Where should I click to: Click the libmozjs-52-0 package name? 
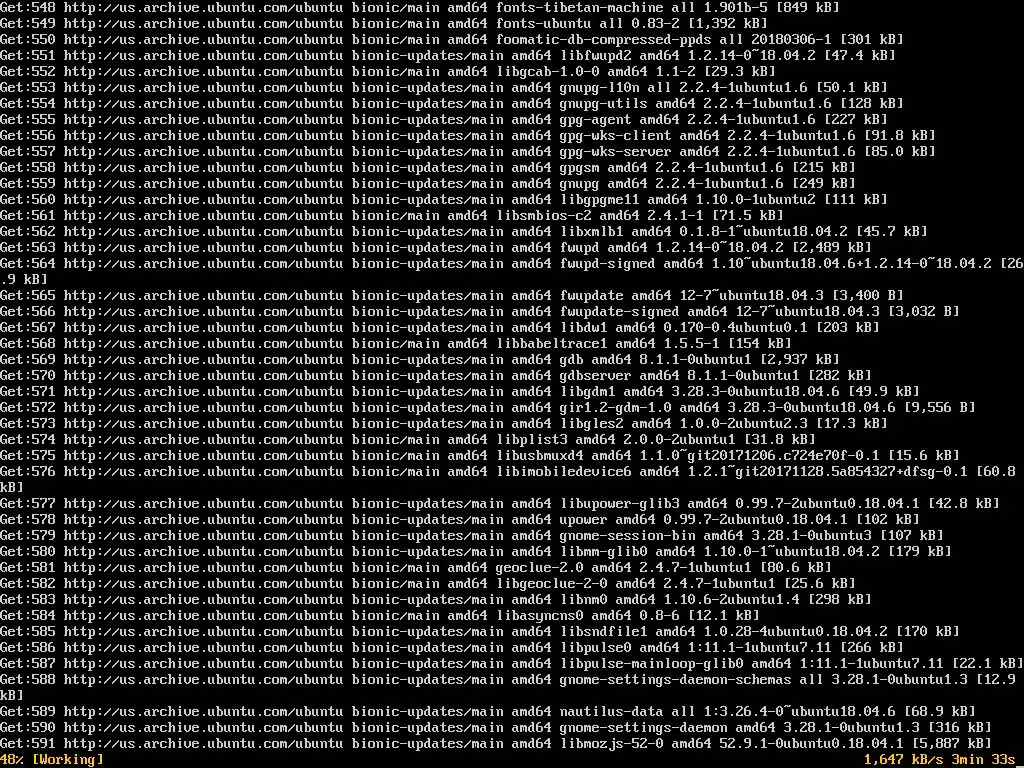click(611, 744)
